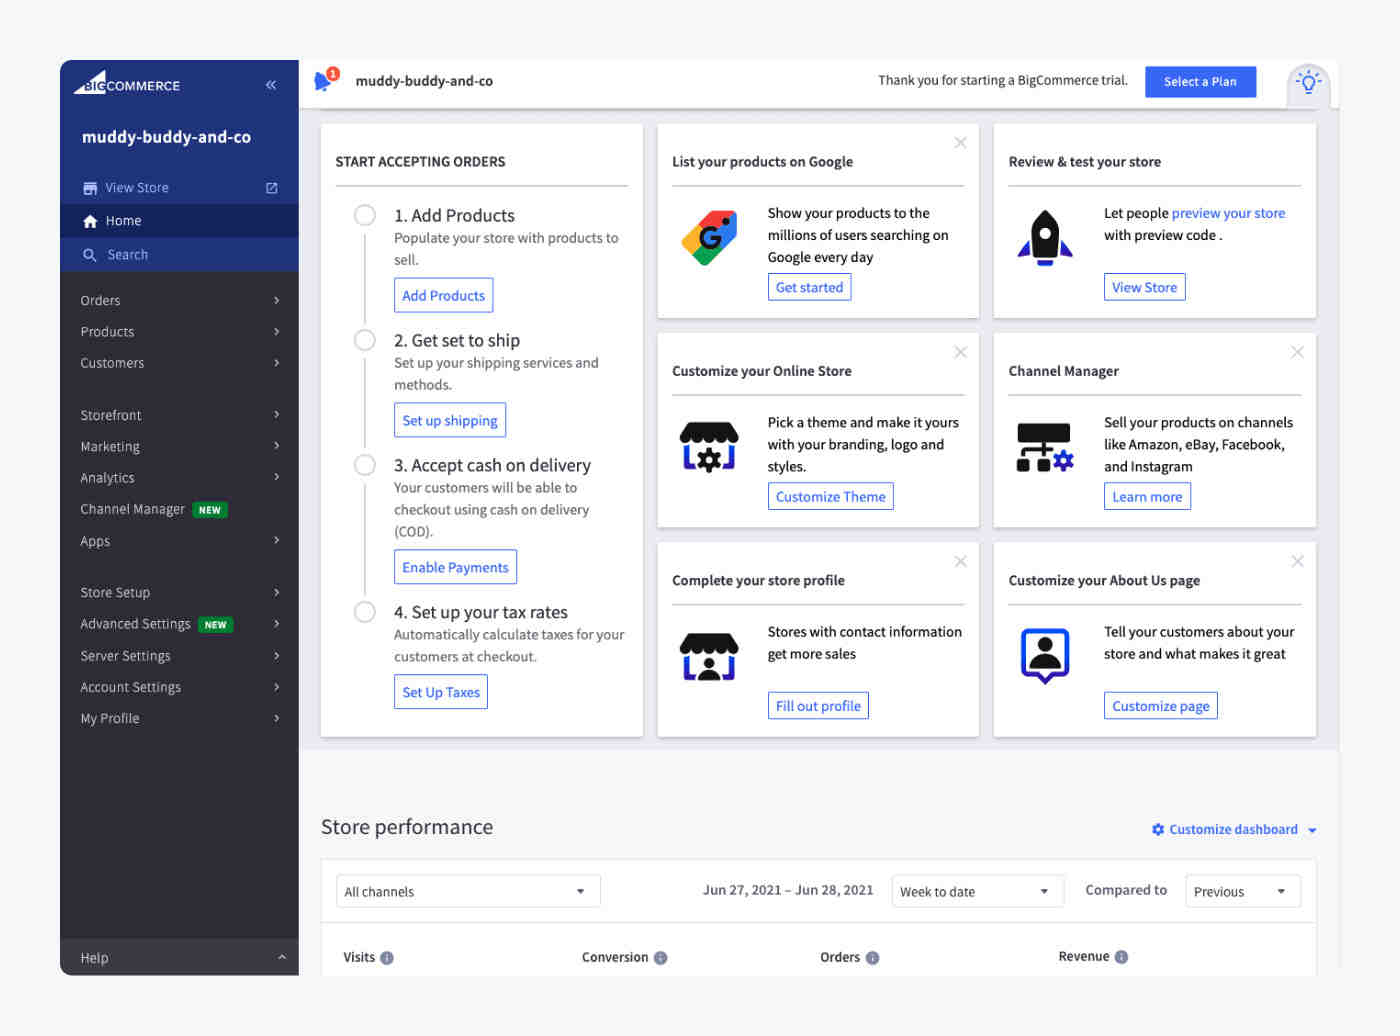Viewport: 1400px width, 1036px height.
Task: Mark step 4 Set up your tax rates circle
Action: (x=365, y=612)
